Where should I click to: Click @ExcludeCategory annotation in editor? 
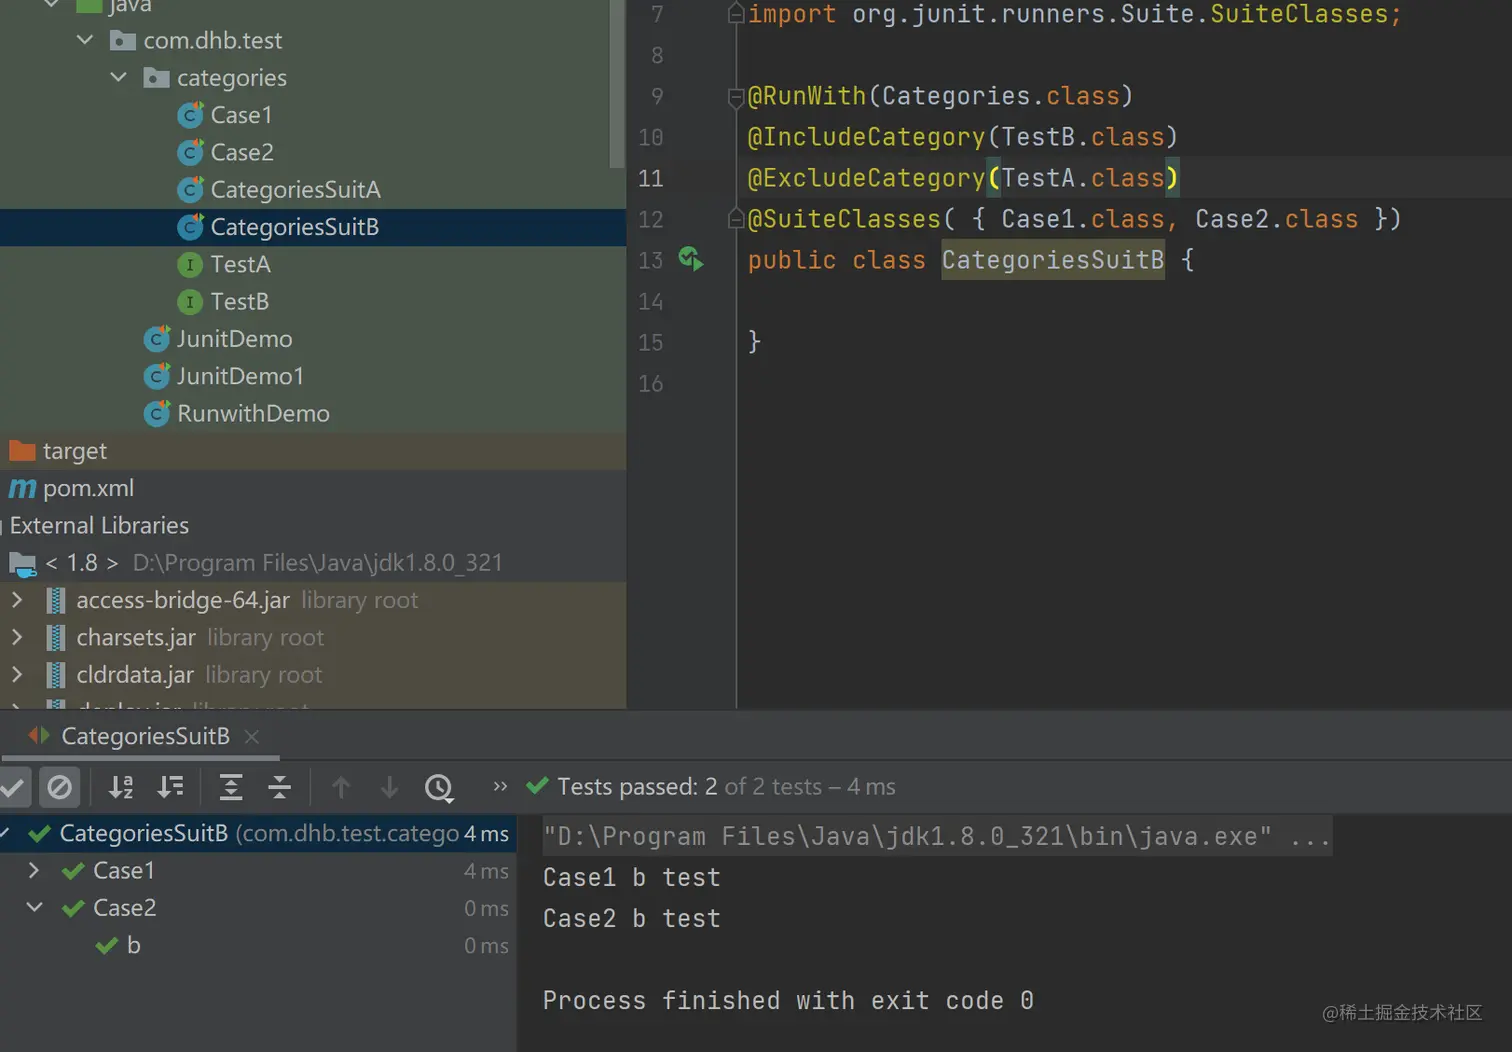coord(867,178)
